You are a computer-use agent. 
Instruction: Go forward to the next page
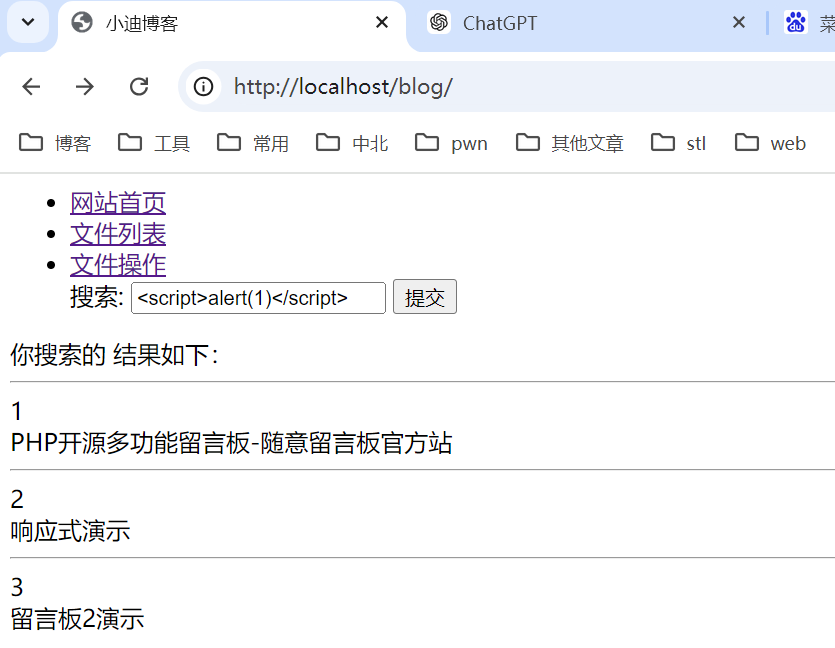(85, 86)
